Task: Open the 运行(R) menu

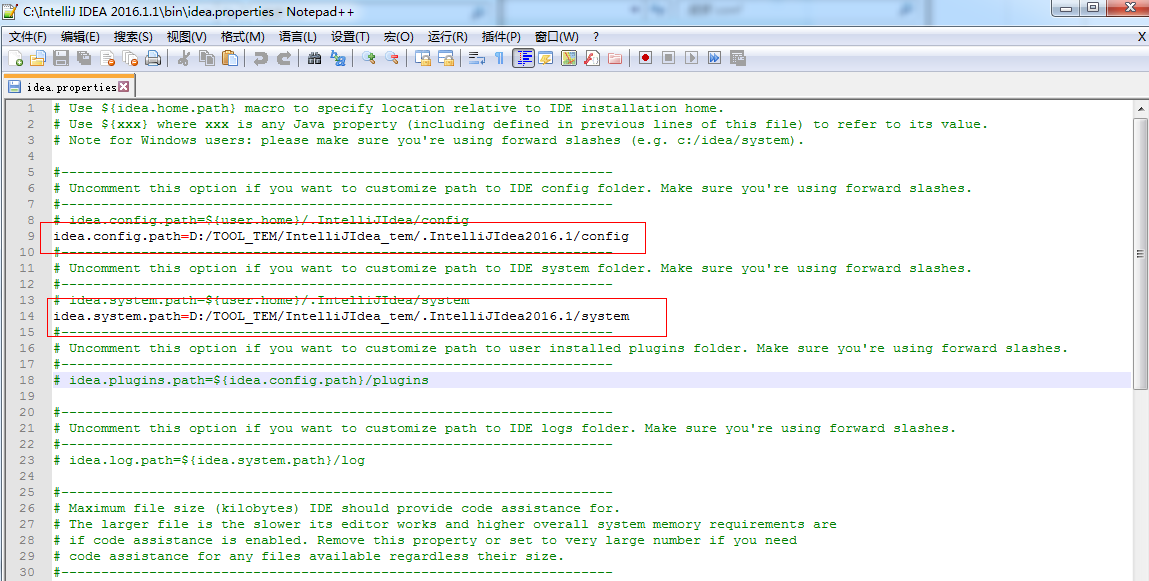Action: [x=447, y=37]
